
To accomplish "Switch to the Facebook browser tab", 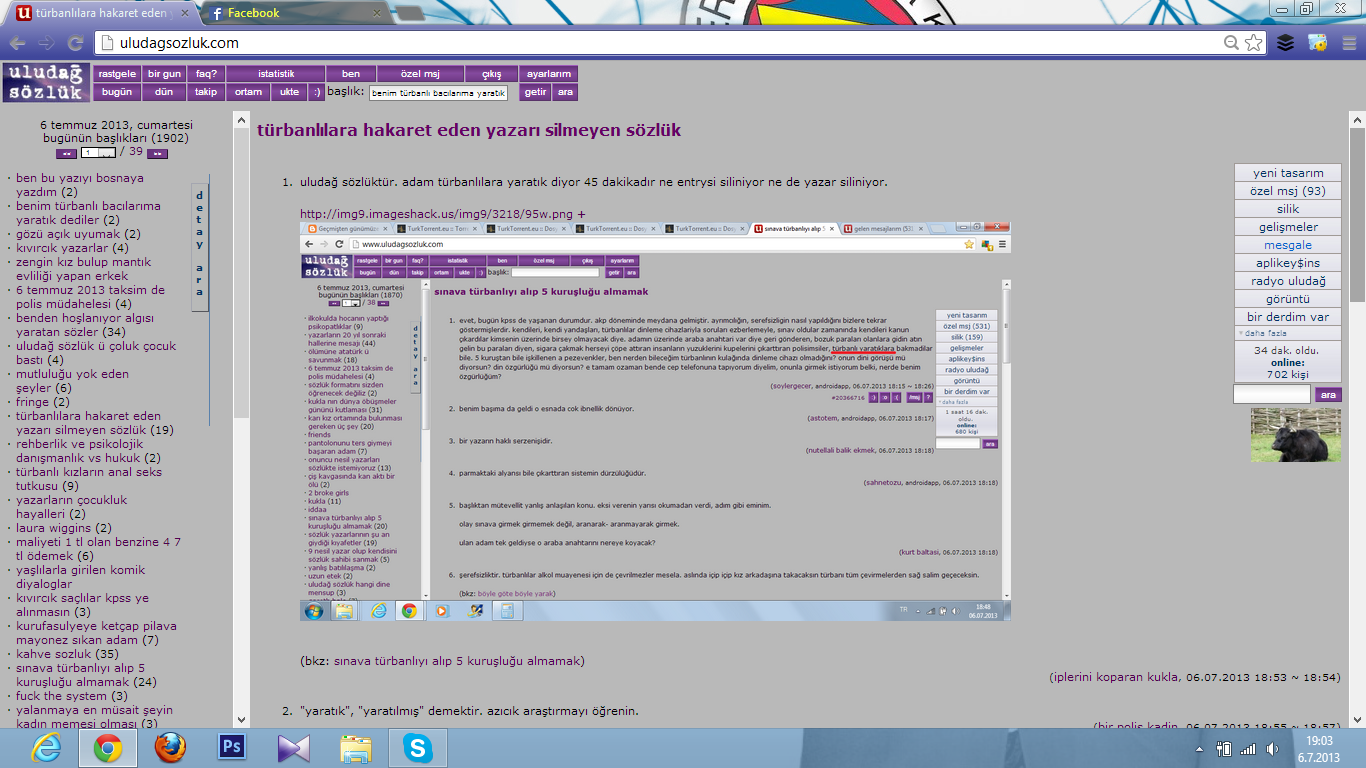I will [290, 13].
